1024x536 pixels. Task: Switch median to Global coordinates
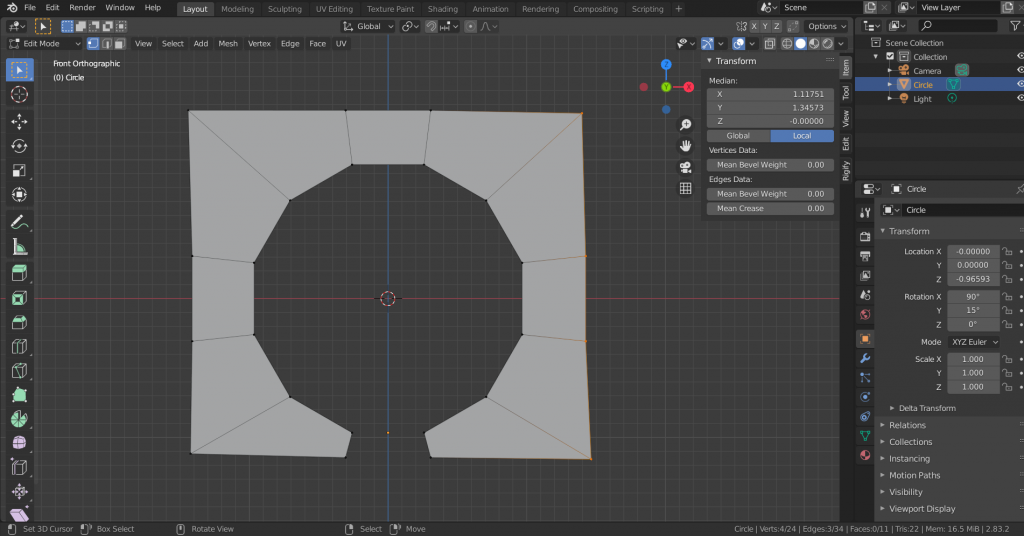(738, 136)
